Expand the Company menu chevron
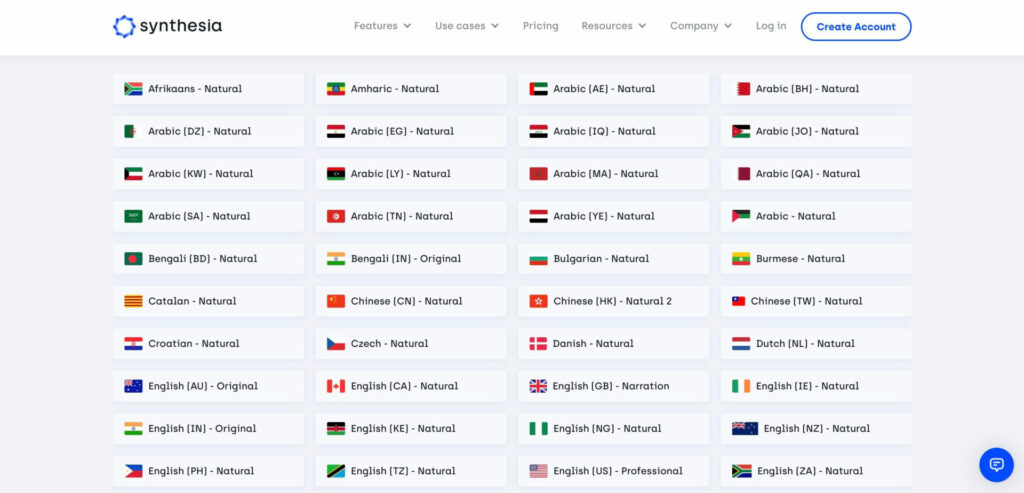 pyautogui.click(x=728, y=26)
